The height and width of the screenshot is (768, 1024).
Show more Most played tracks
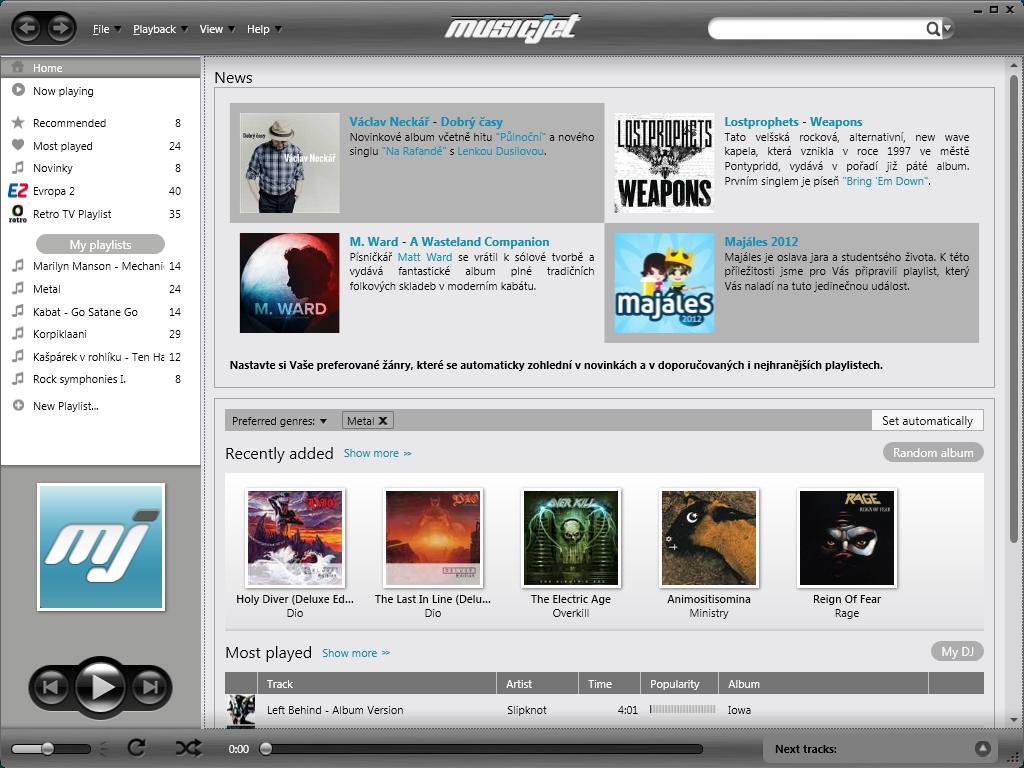(356, 653)
